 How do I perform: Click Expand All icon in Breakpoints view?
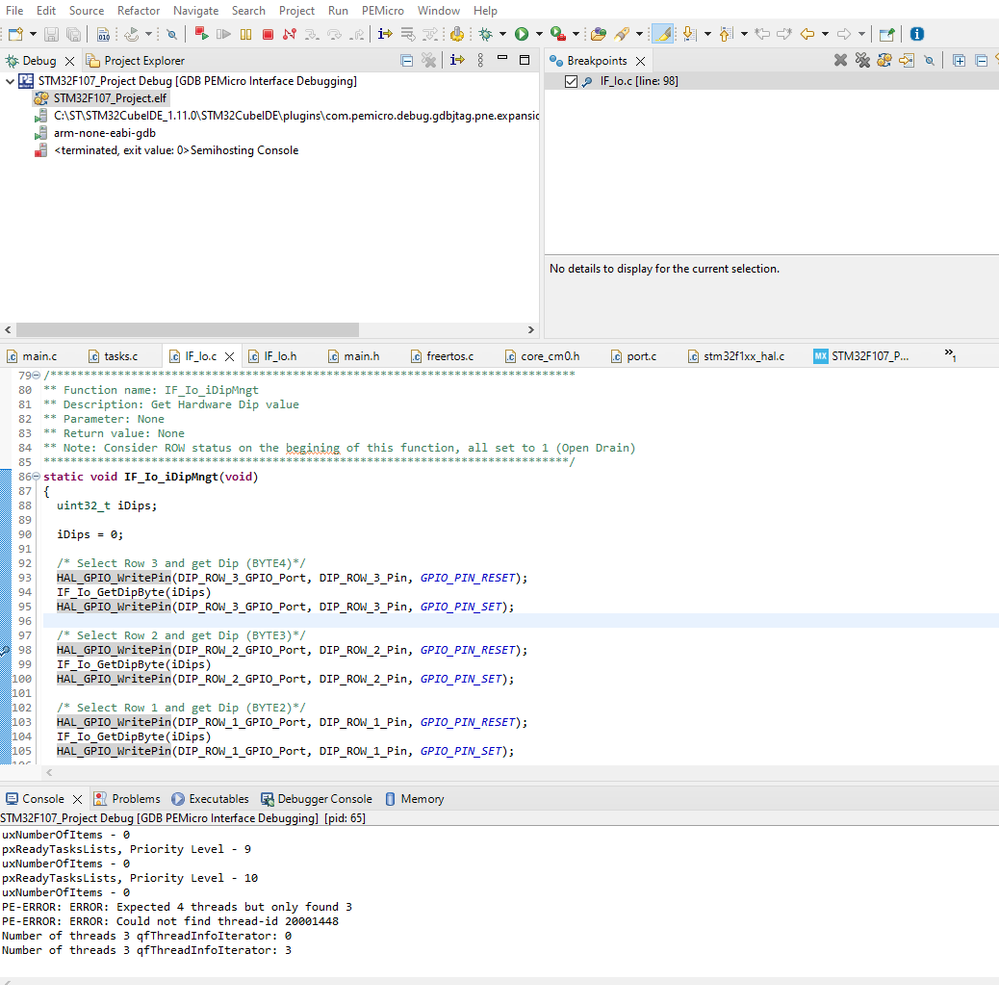pos(959,61)
